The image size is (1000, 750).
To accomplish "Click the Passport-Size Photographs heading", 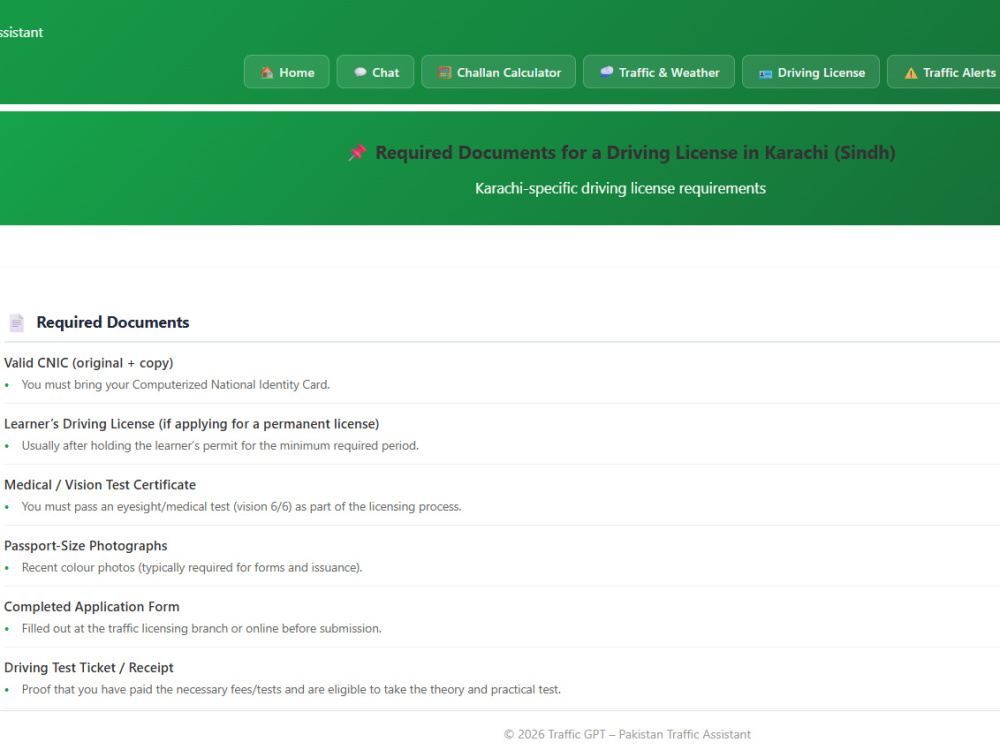I will coord(85,546).
